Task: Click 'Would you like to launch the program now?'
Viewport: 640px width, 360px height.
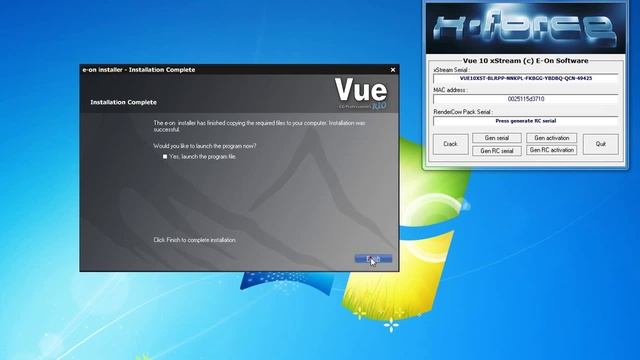Action: pos(205,146)
